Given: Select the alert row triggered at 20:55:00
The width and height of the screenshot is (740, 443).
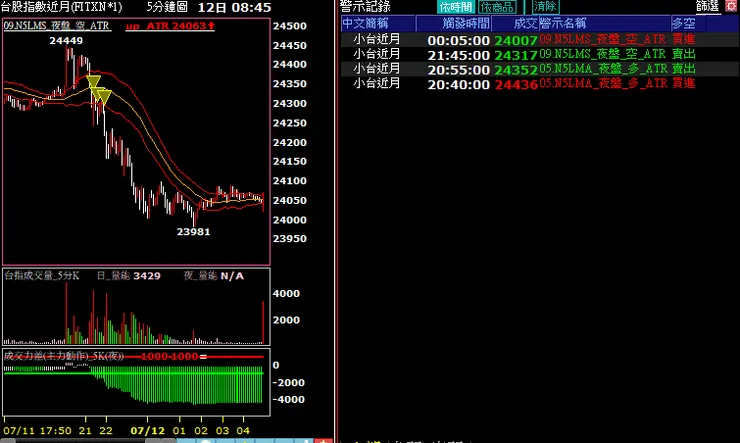Looking at the screenshot, I should point(540,69).
